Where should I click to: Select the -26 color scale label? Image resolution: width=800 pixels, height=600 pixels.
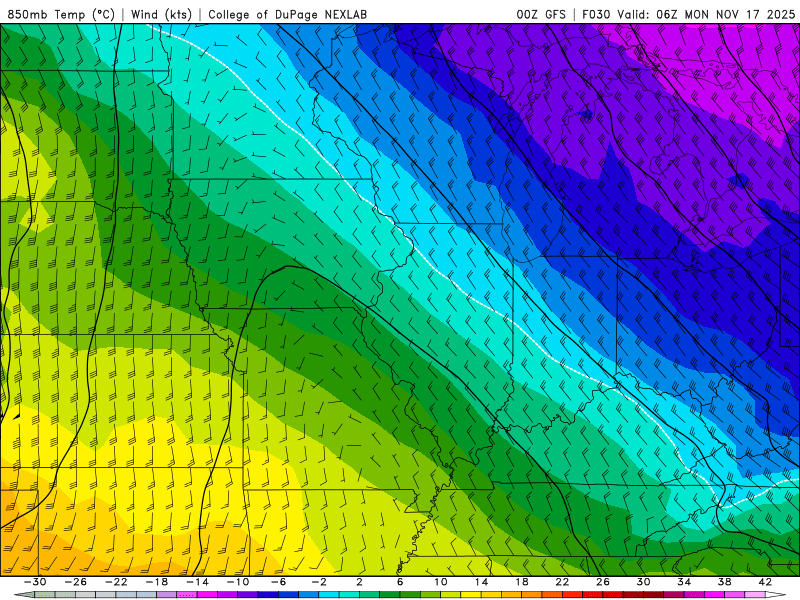click(x=76, y=582)
